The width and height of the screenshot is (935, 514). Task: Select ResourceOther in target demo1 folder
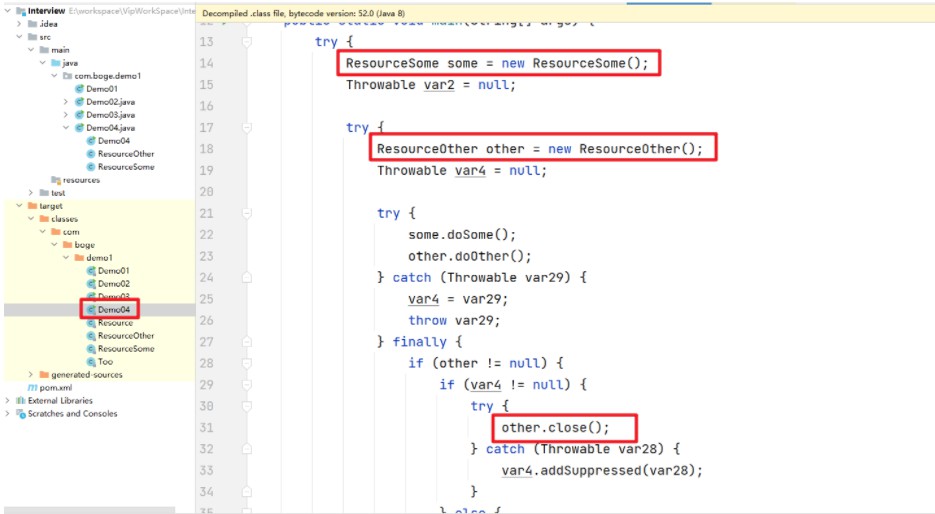click(126, 336)
